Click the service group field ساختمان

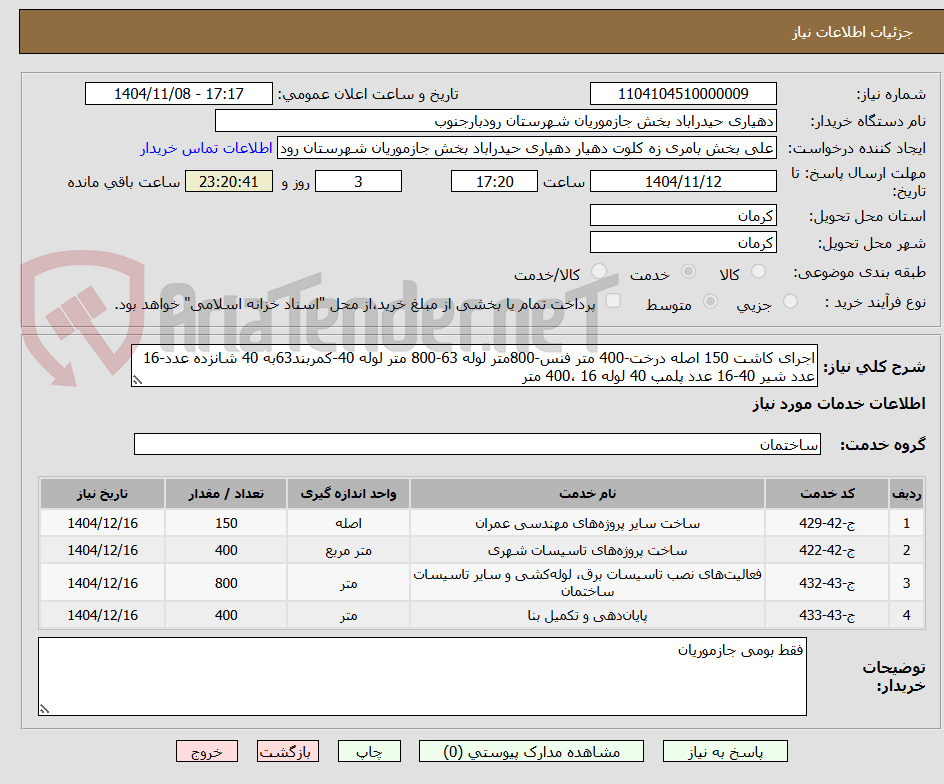click(477, 444)
